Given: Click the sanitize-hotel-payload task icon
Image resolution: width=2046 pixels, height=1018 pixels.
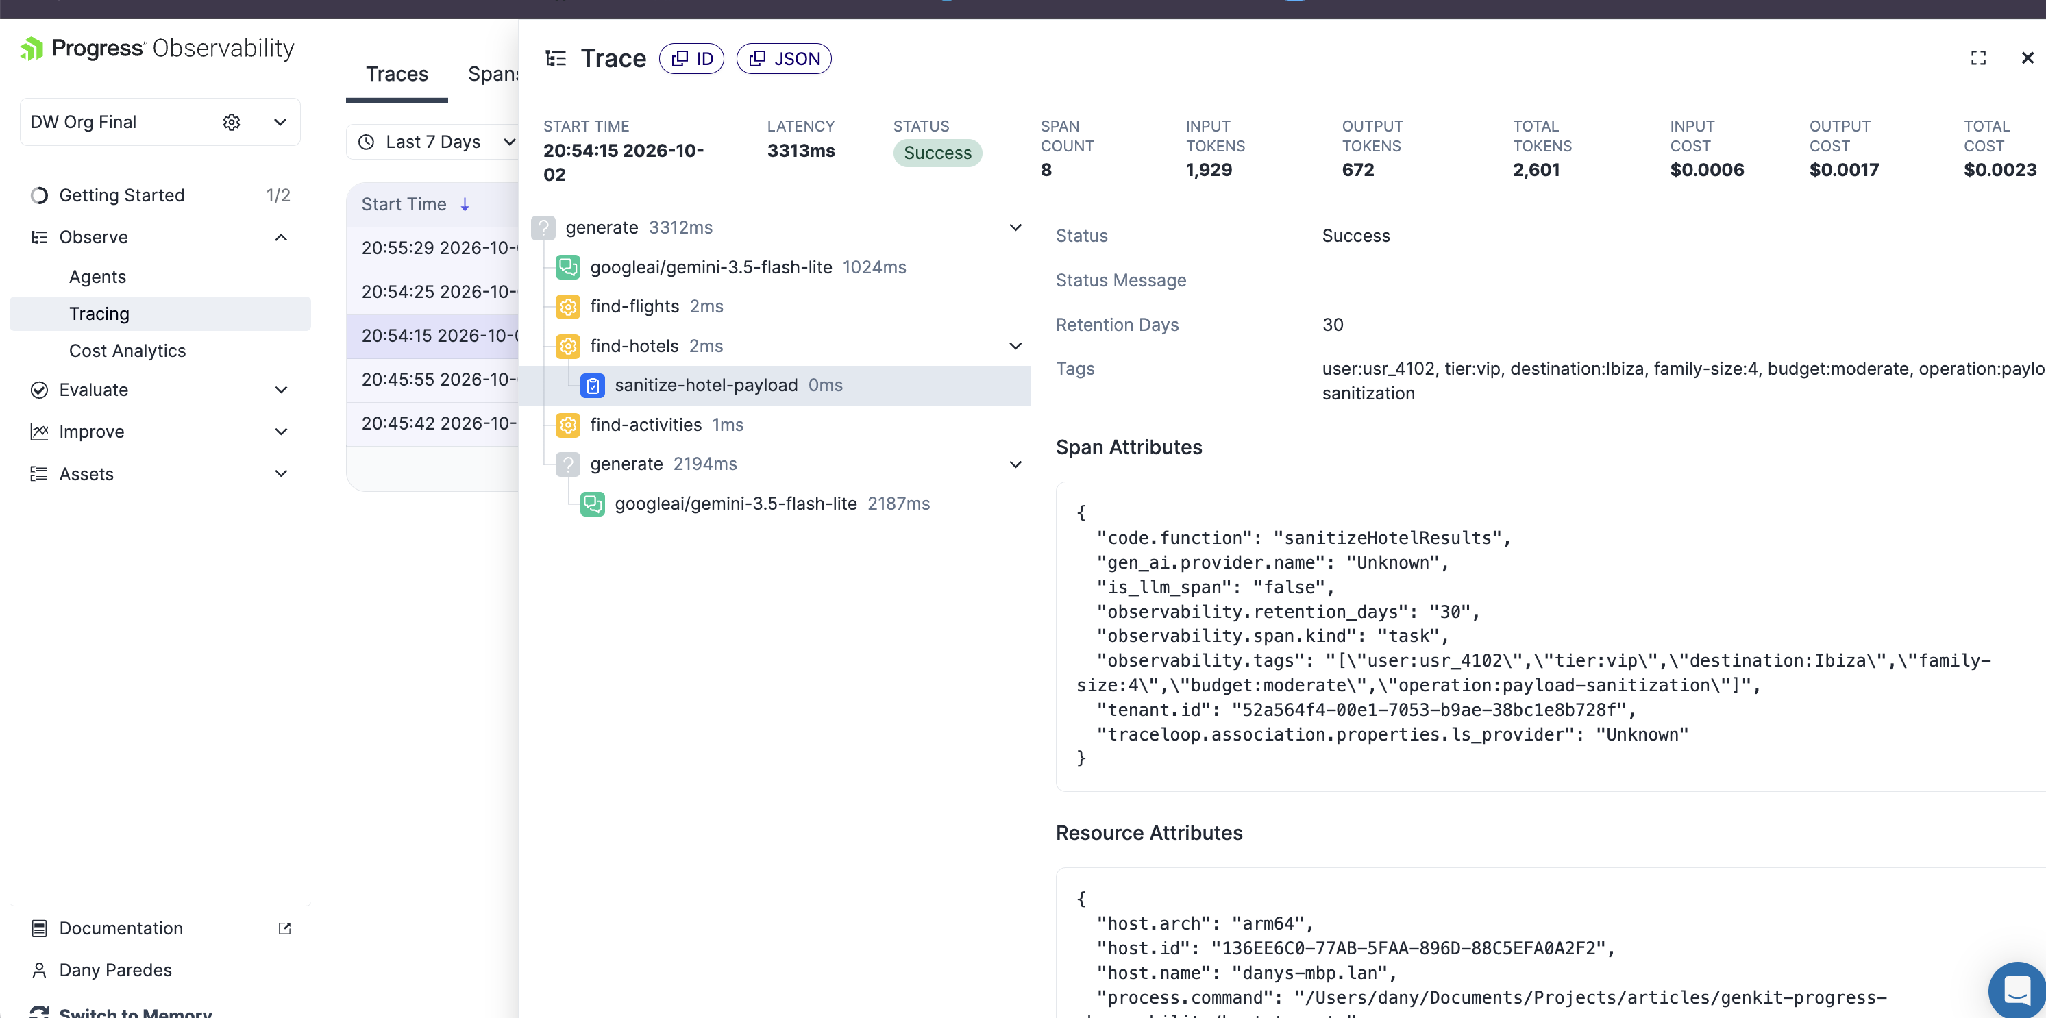Looking at the screenshot, I should [x=593, y=385].
